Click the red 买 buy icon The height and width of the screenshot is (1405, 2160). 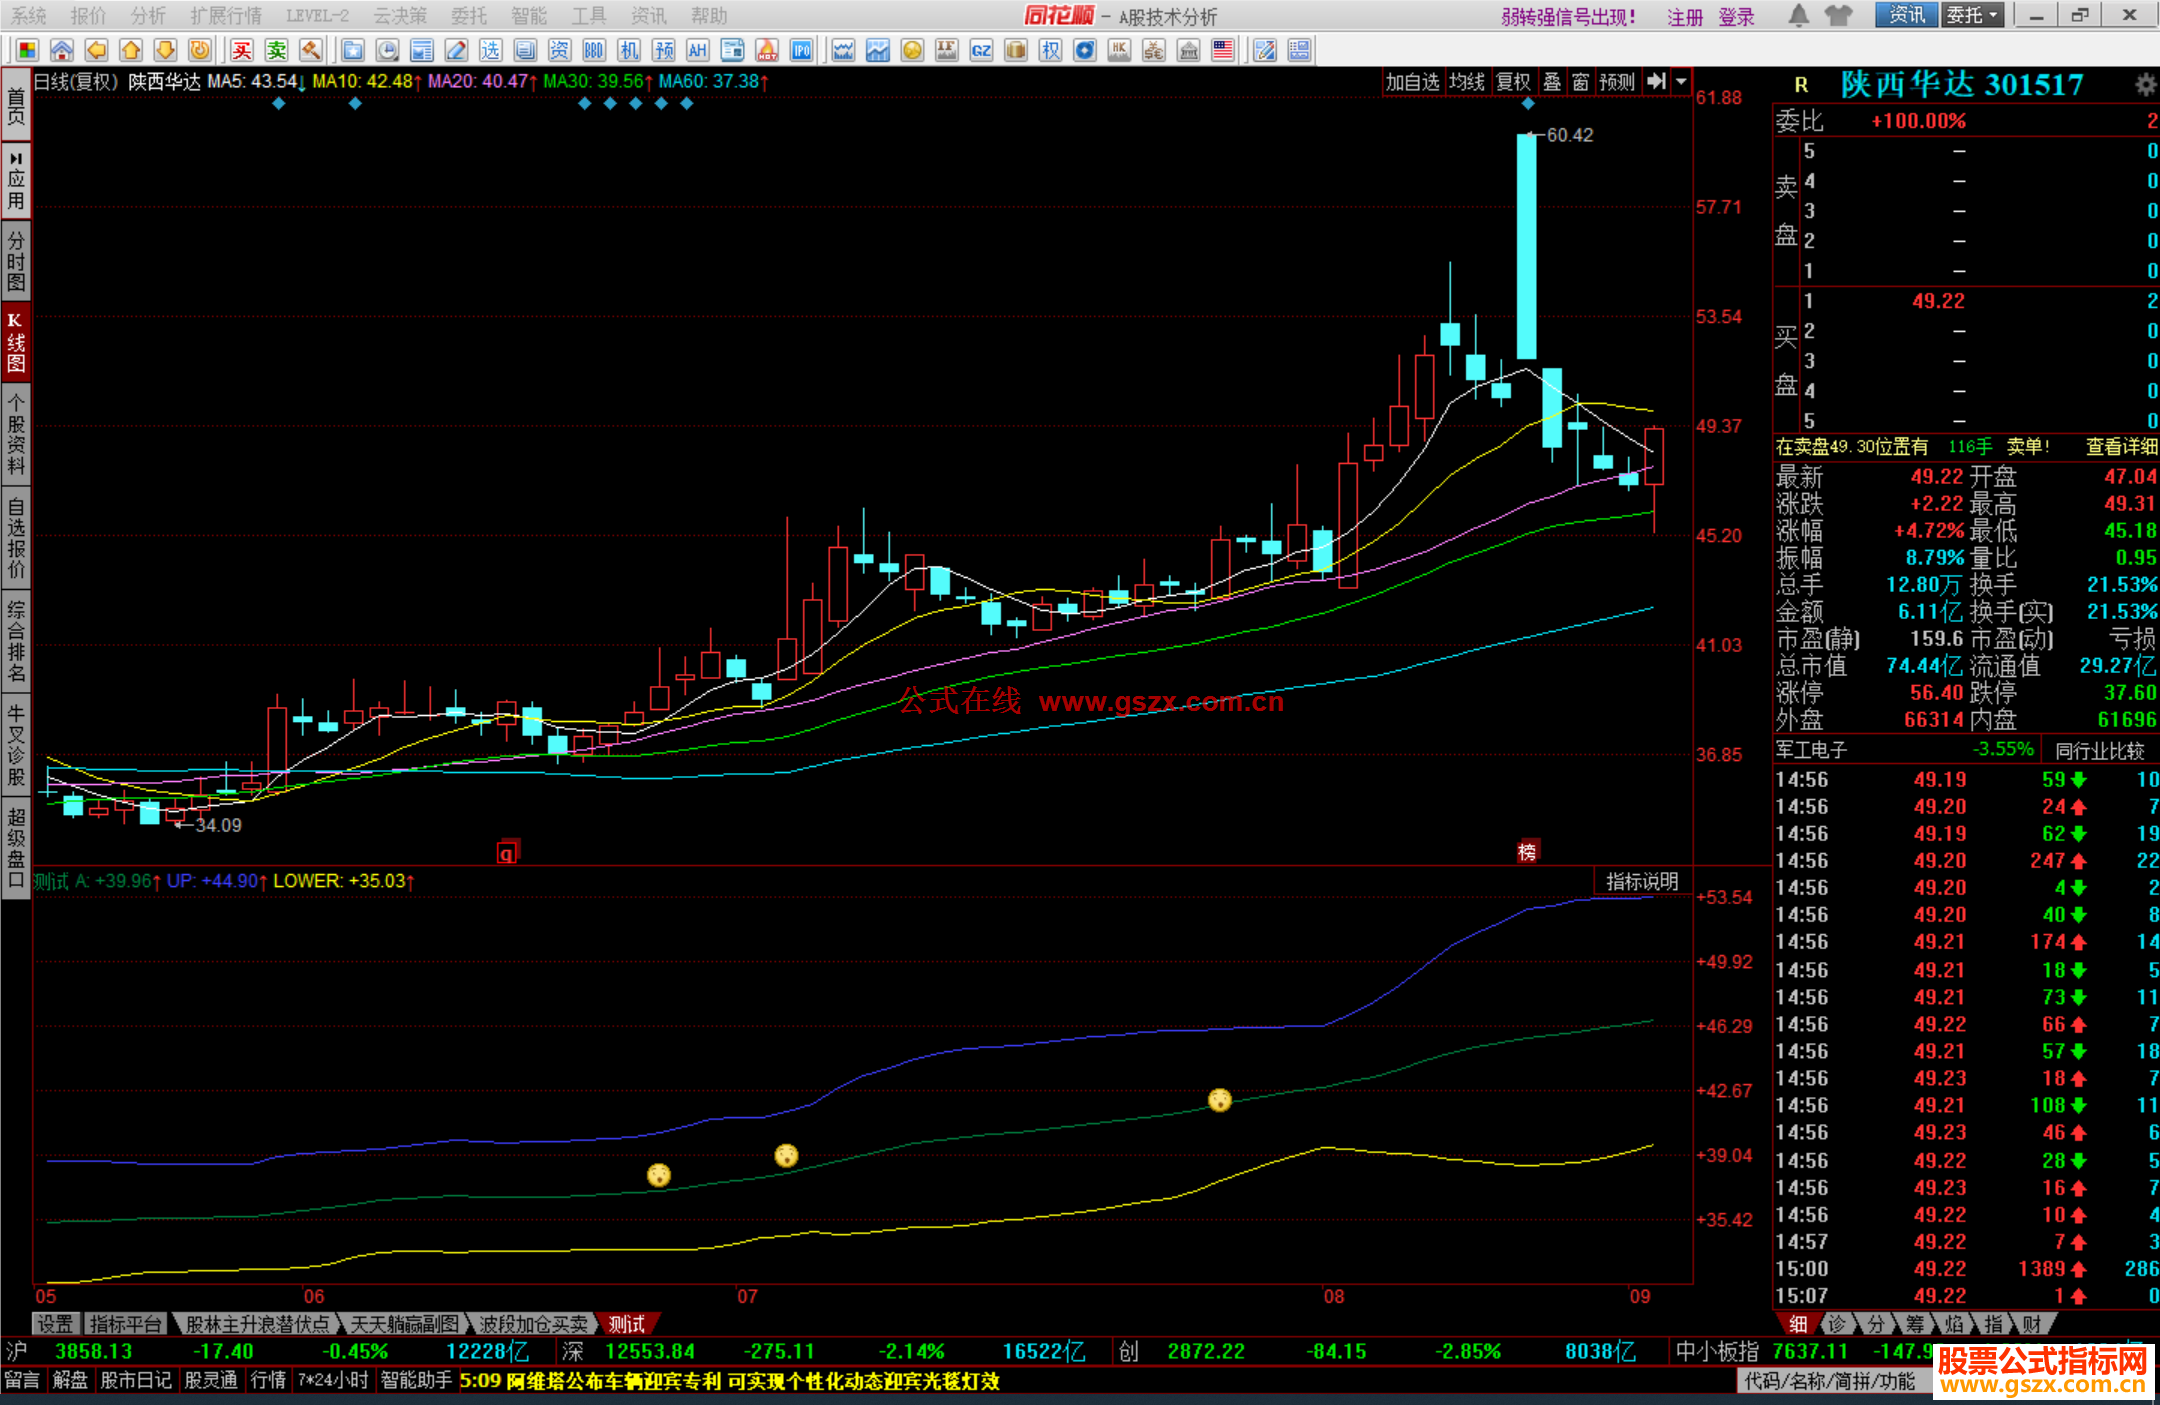pyautogui.click(x=242, y=51)
